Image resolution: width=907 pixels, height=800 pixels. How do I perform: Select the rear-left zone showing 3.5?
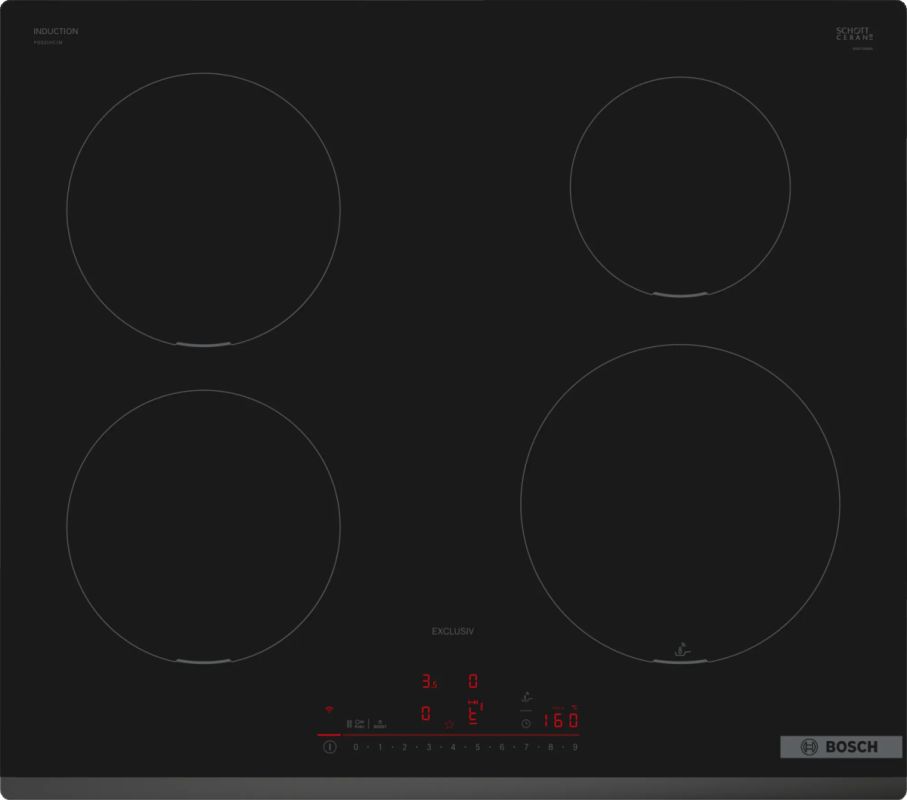point(428,683)
